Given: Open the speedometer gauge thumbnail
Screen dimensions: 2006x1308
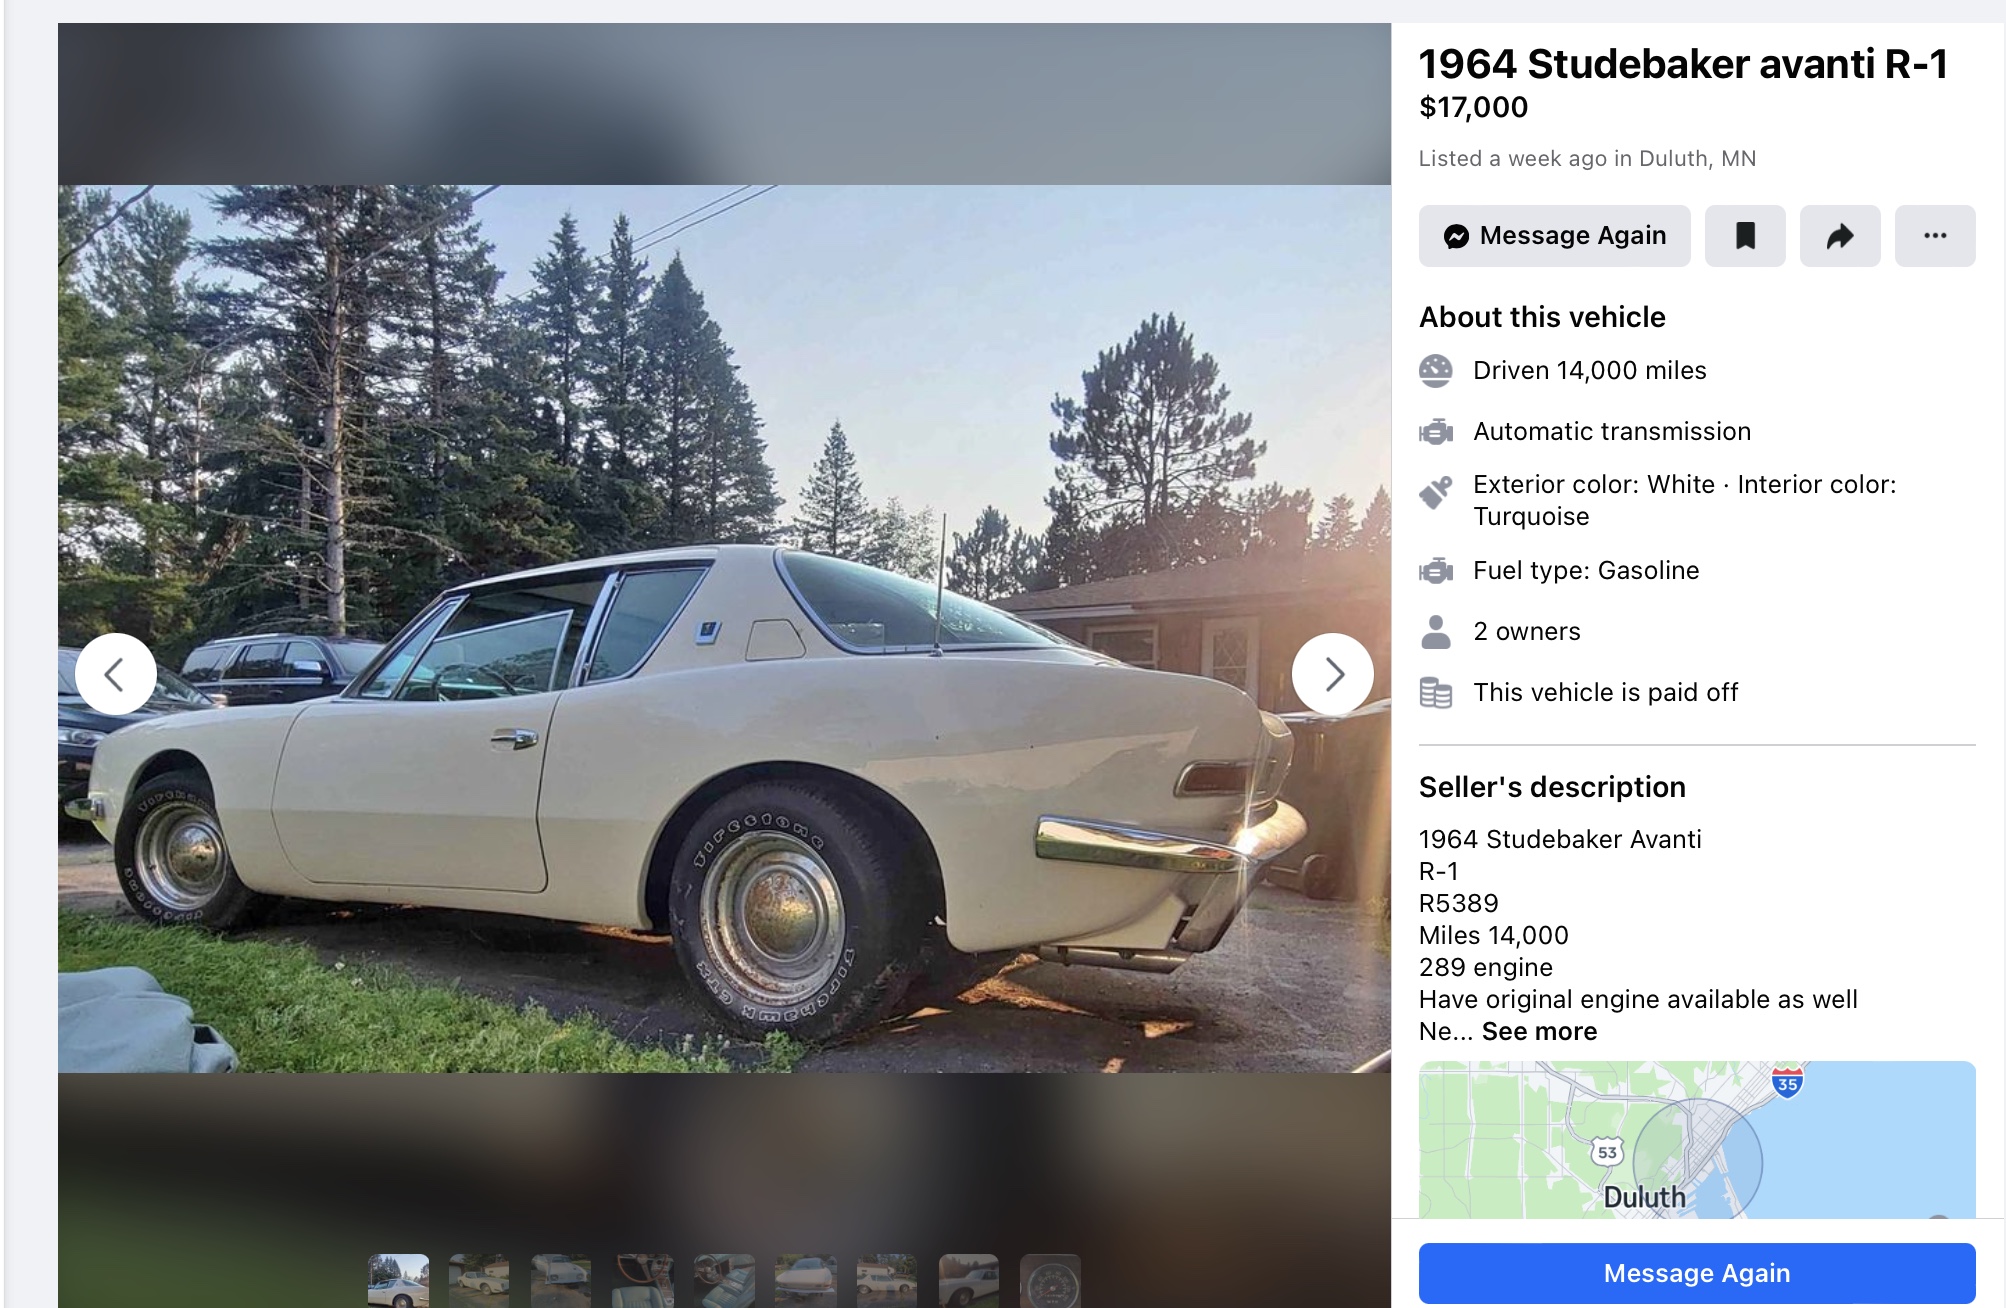Looking at the screenshot, I should [1050, 1280].
